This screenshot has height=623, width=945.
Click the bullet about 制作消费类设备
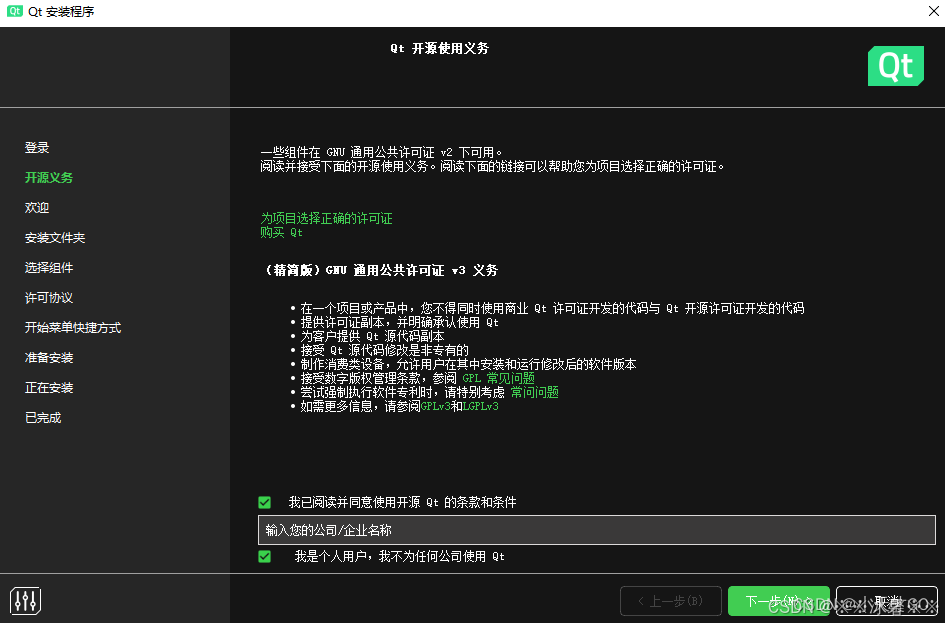tap(468, 365)
